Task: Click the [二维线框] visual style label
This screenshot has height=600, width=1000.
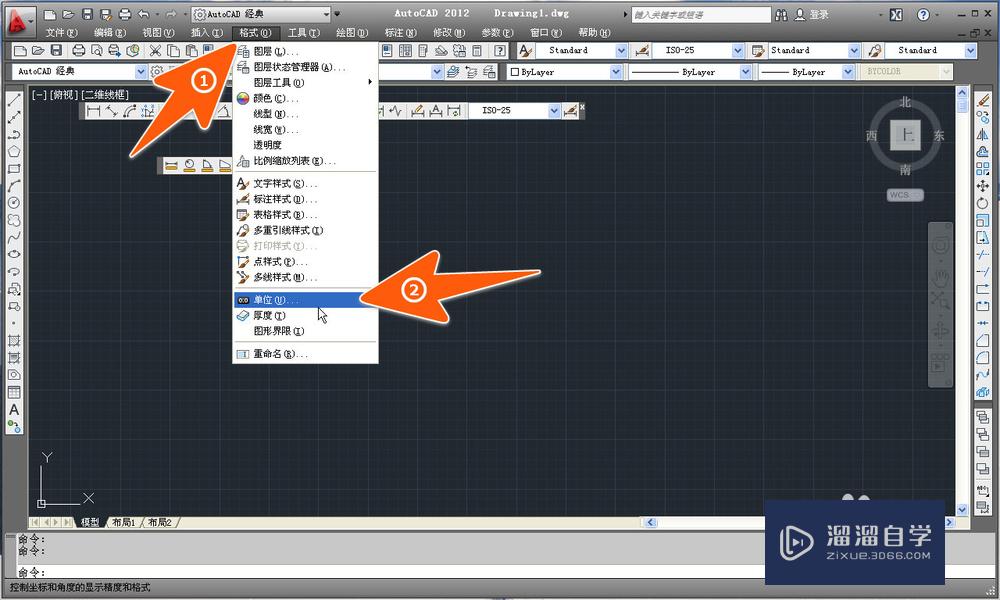Action: [105, 95]
